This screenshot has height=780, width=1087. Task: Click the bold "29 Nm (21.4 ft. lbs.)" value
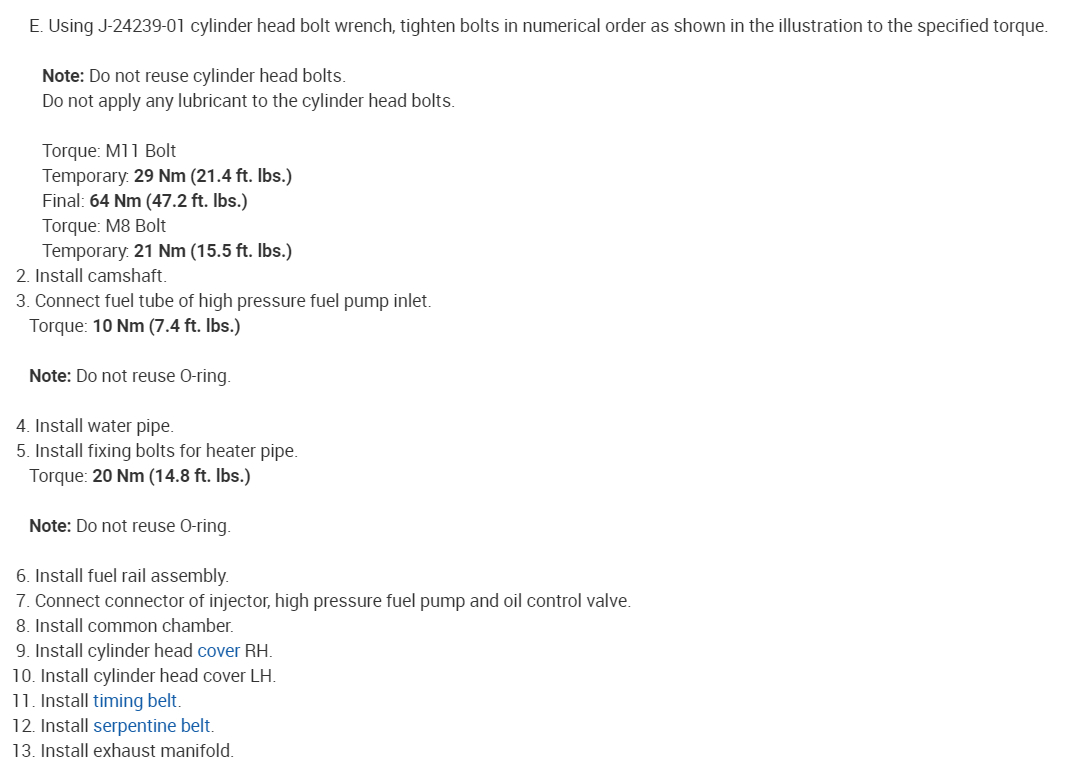click(212, 176)
